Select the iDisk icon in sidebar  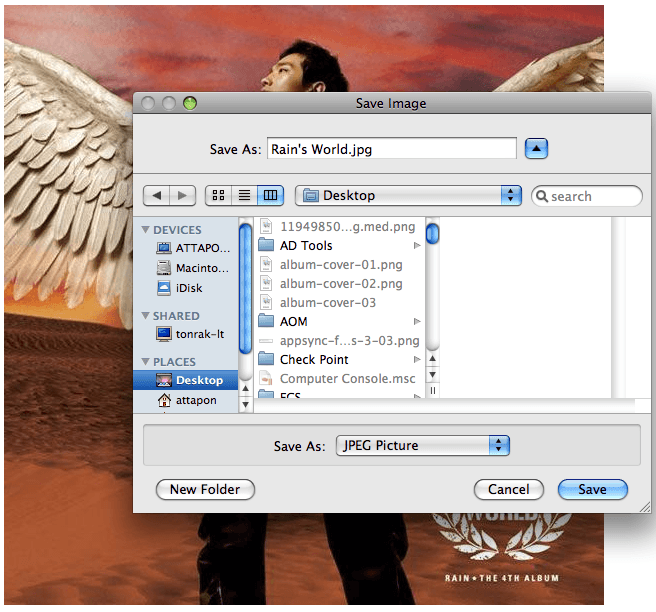(x=164, y=288)
